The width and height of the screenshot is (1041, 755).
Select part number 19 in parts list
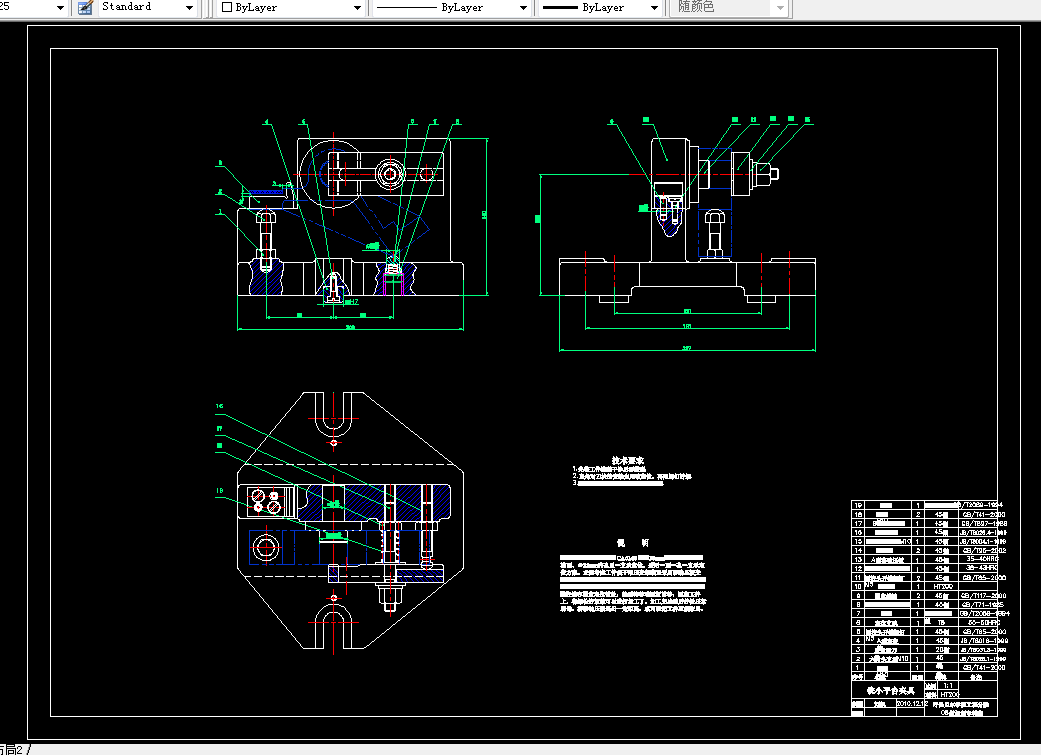858,505
